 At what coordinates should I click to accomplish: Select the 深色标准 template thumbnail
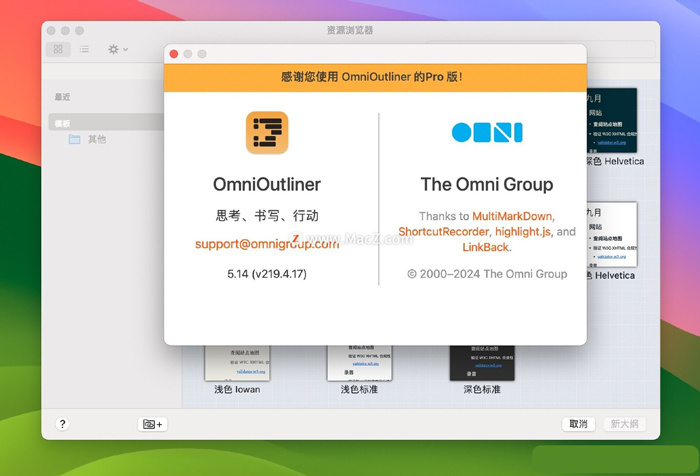(482, 363)
